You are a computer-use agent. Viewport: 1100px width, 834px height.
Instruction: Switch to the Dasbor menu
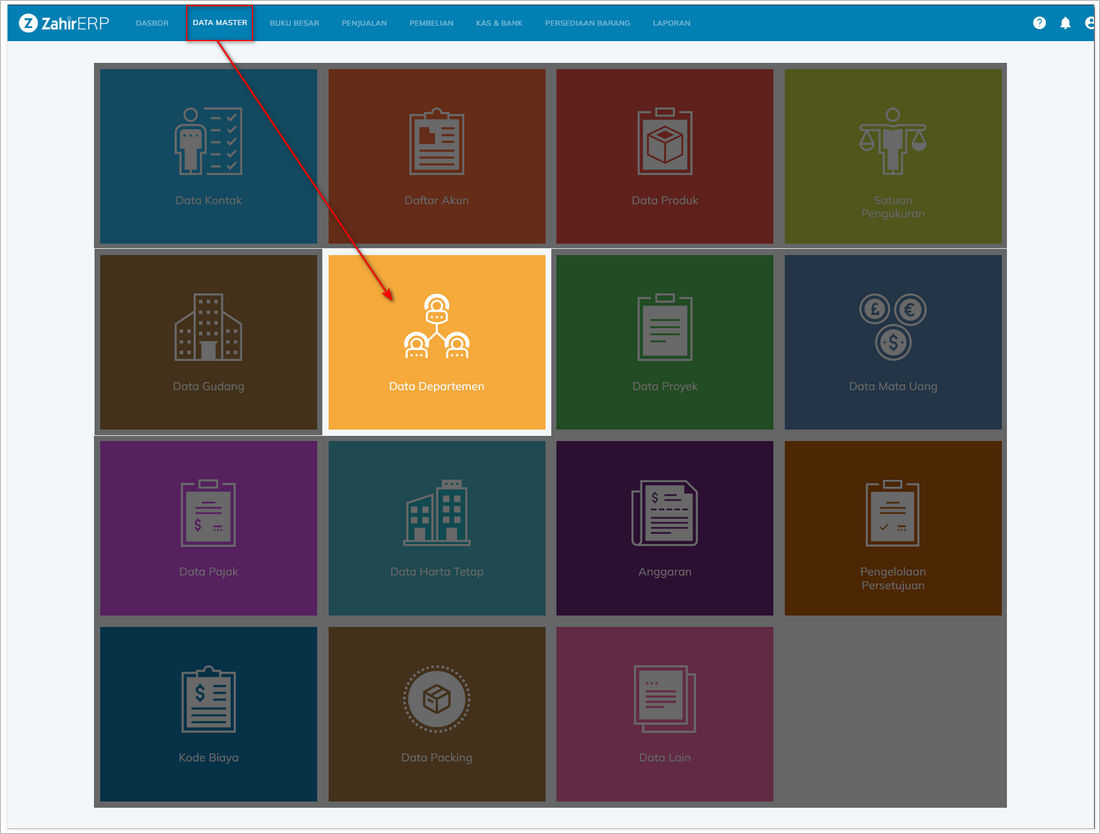(152, 23)
